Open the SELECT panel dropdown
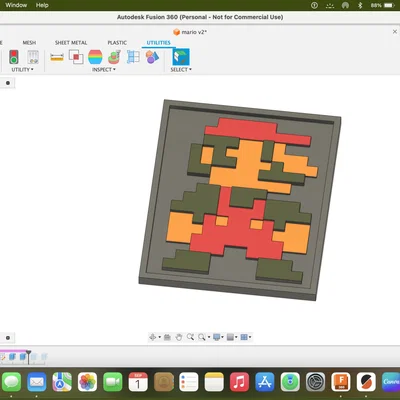400x400 pixels. 181,69
